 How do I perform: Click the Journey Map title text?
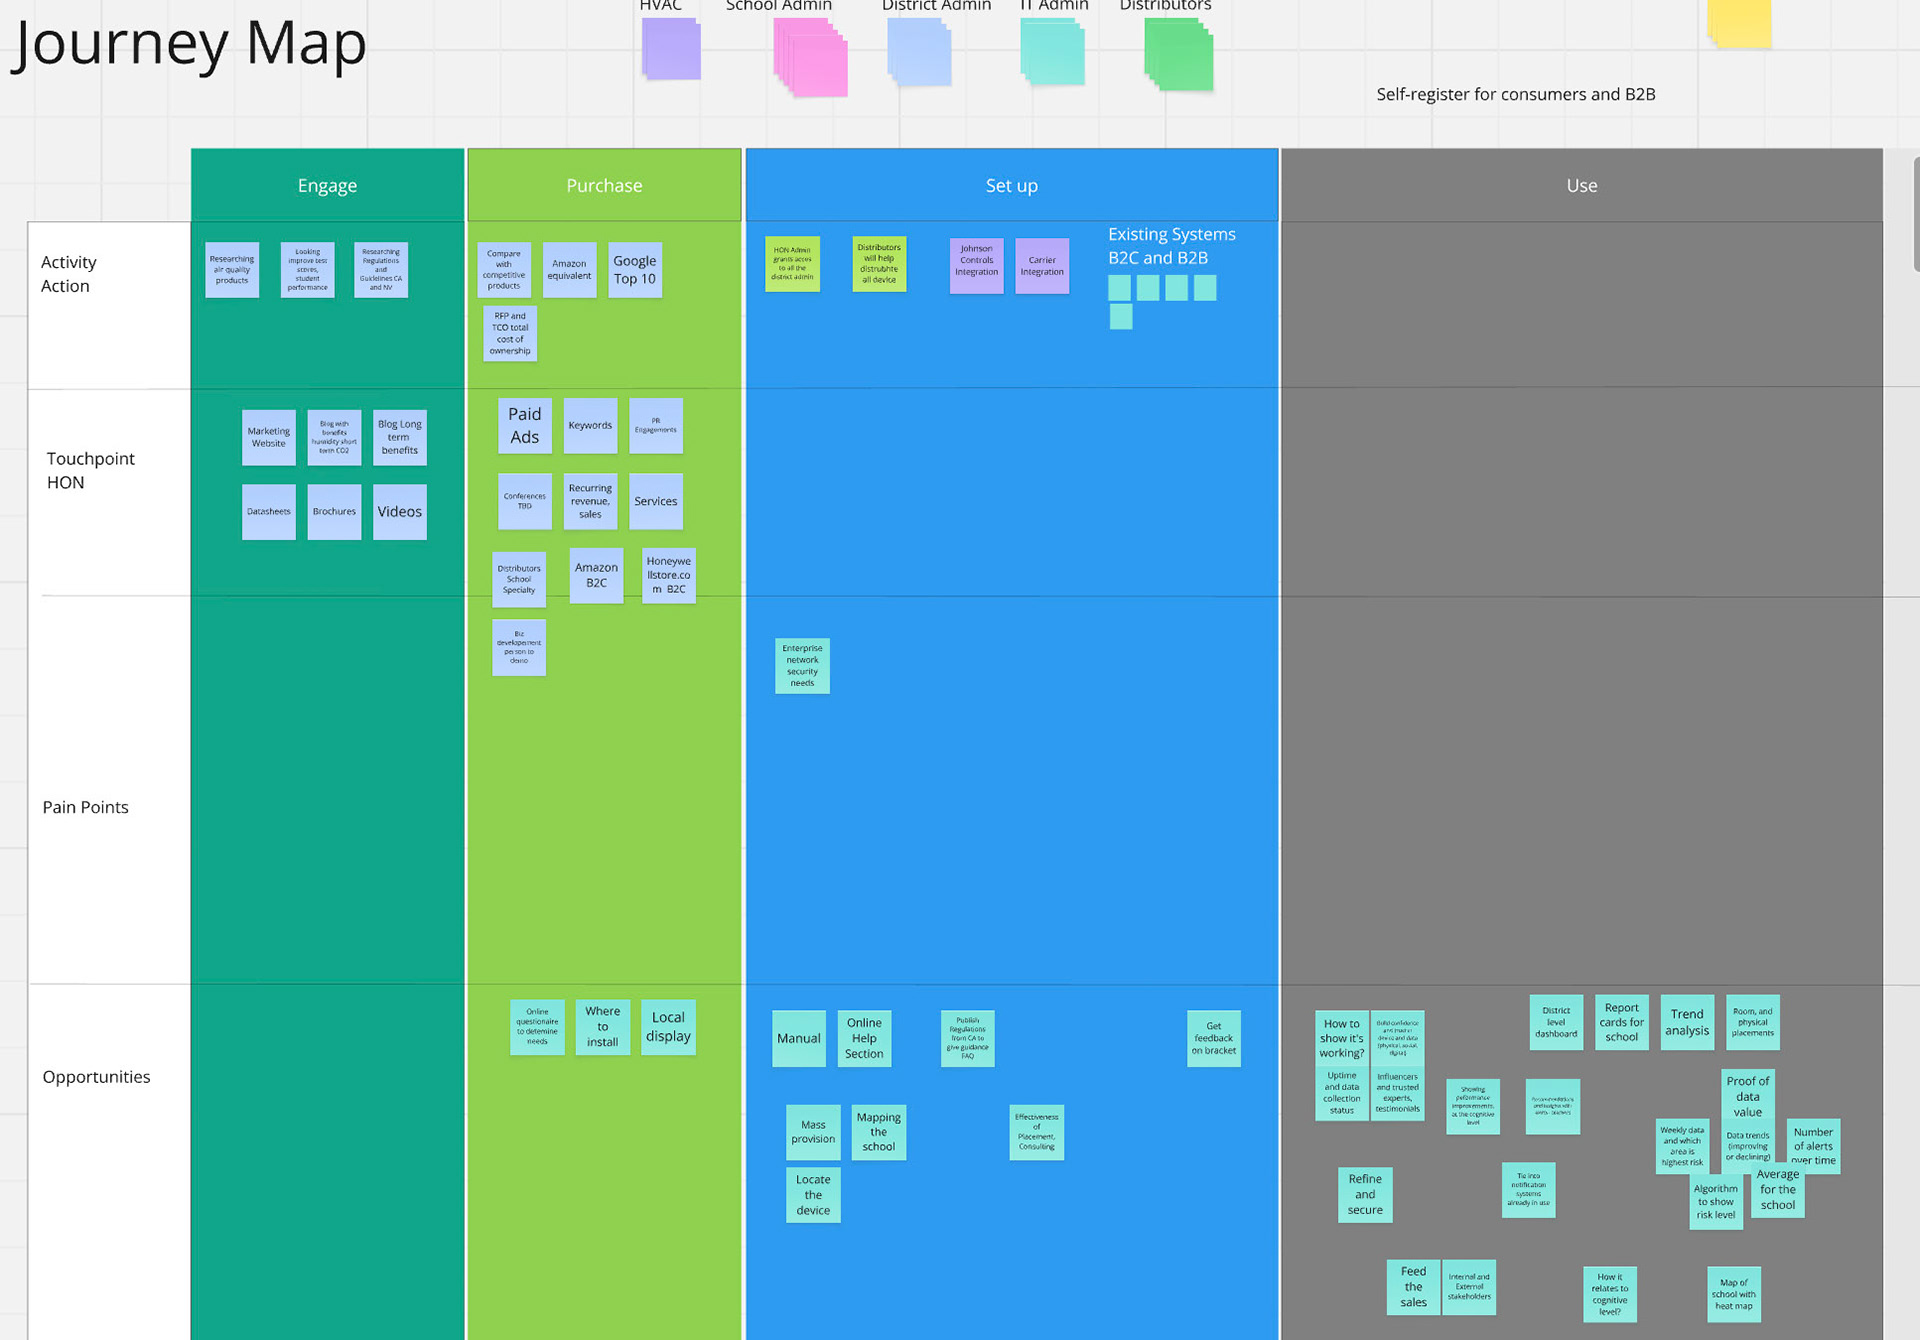(x=190, y=44)
